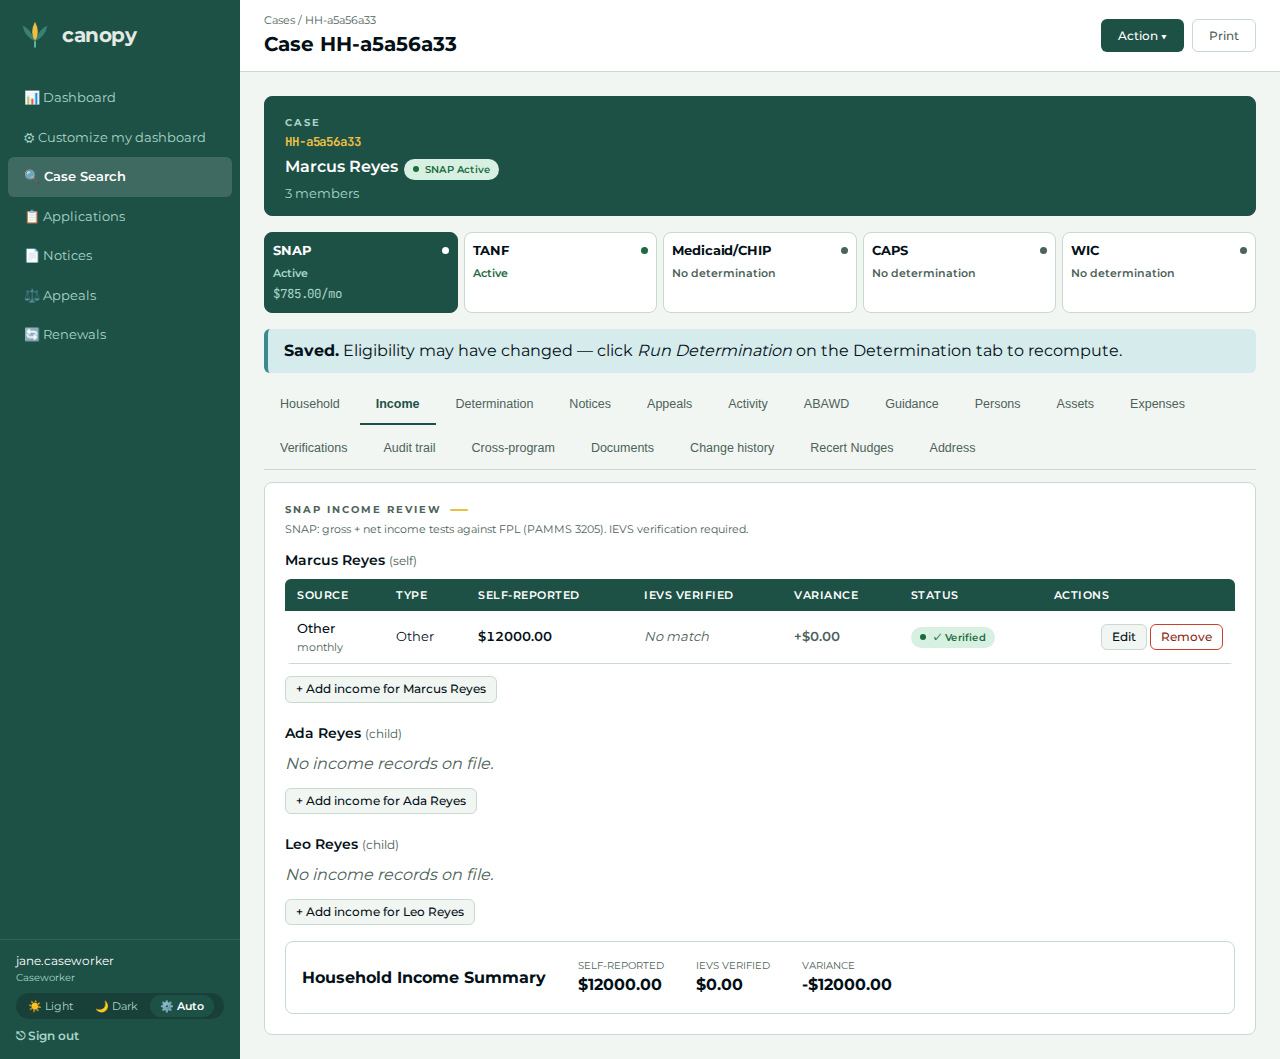Open the Verifications tab
The height and width of the screenshot is (1059, 1280).
pyautogui.click(x=314, y=448)
